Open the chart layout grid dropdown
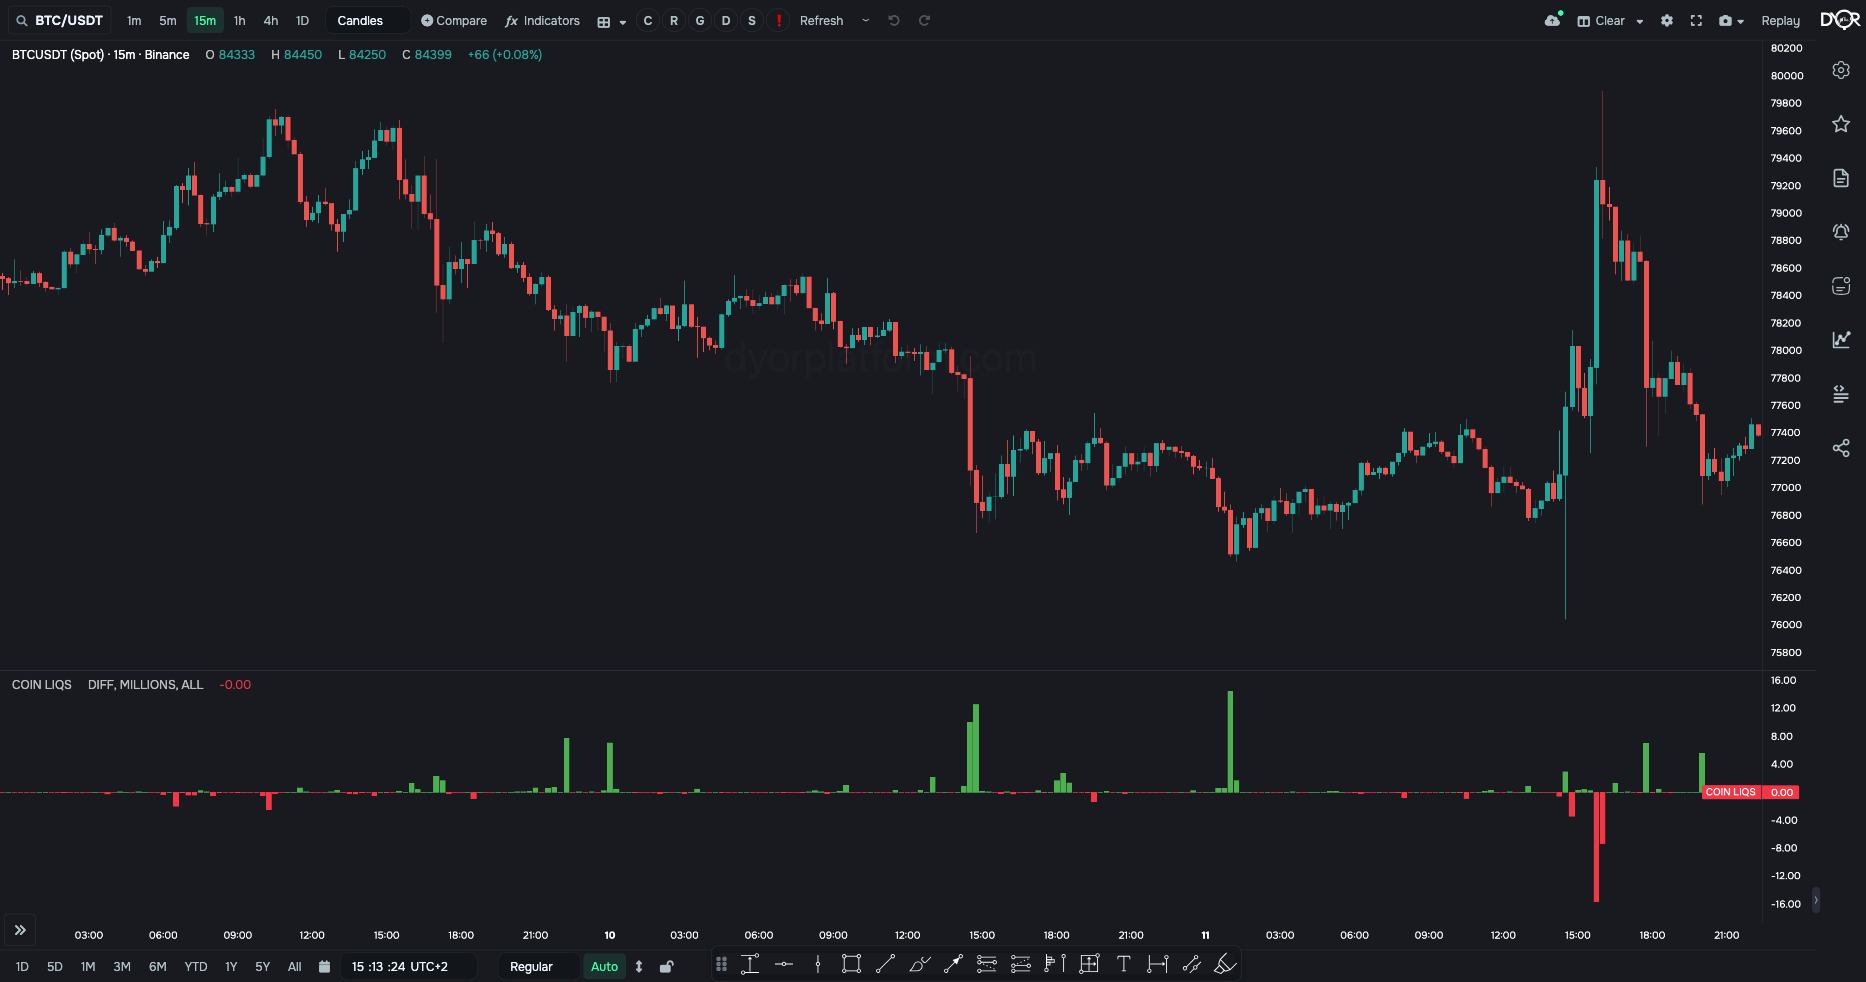The image size is (1866, 982). pyautogui.click(x=611, y=21)
